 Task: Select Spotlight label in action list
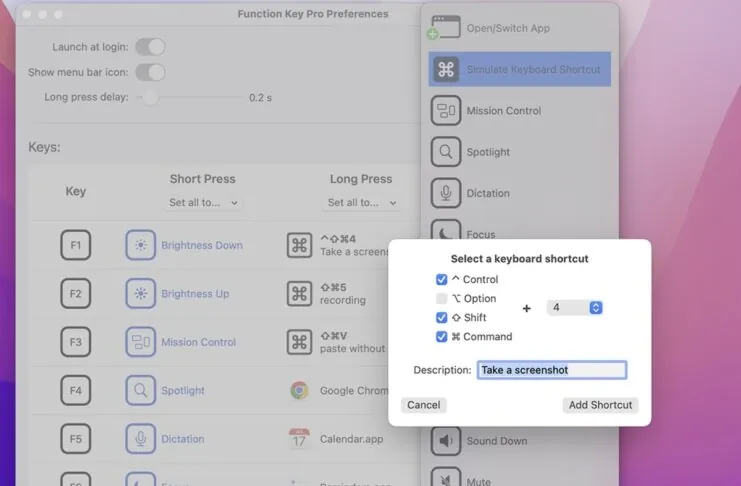coord(488,152)
